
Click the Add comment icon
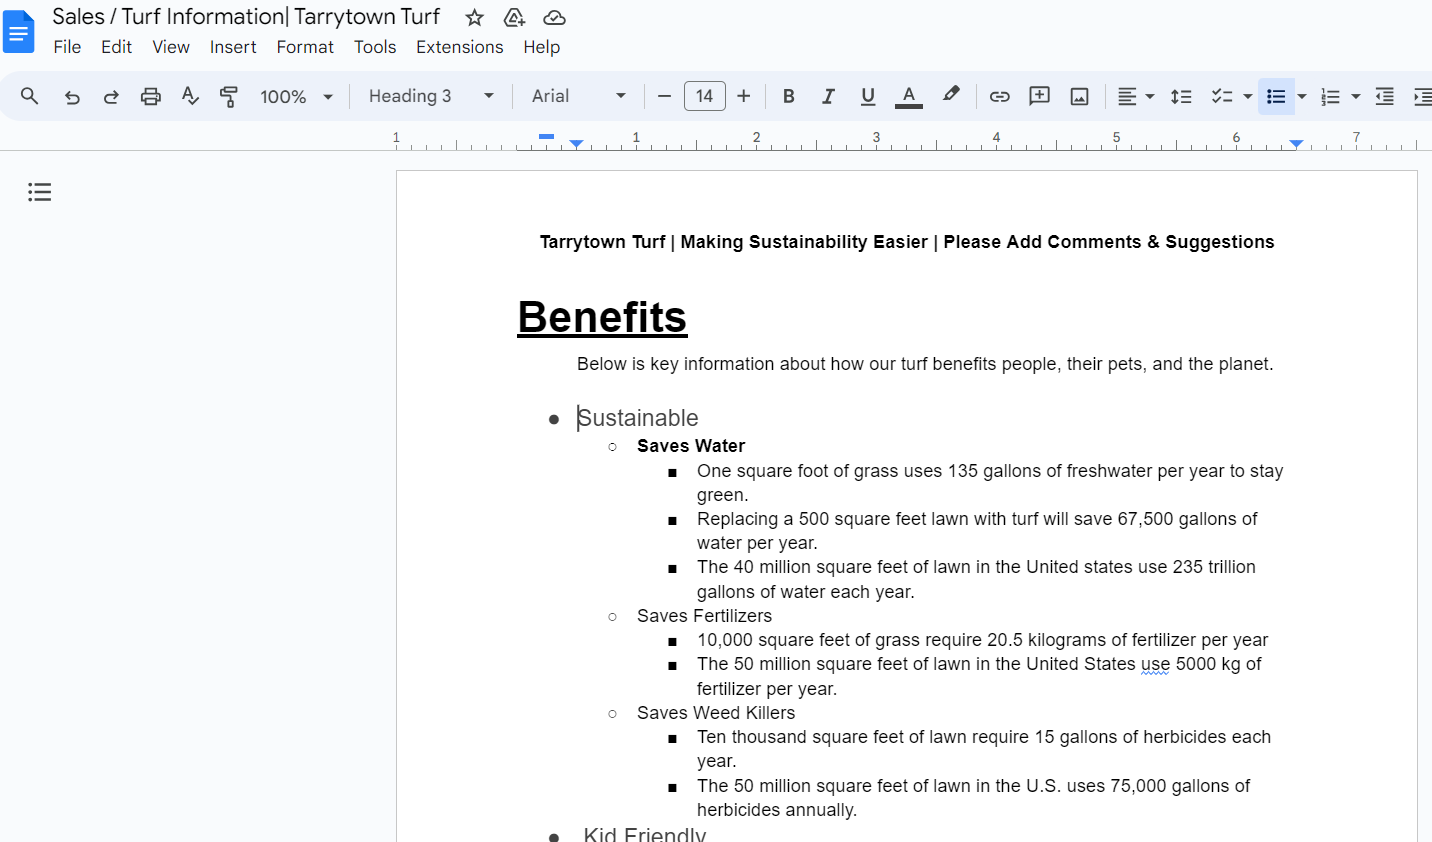[x=1040, y=96]
